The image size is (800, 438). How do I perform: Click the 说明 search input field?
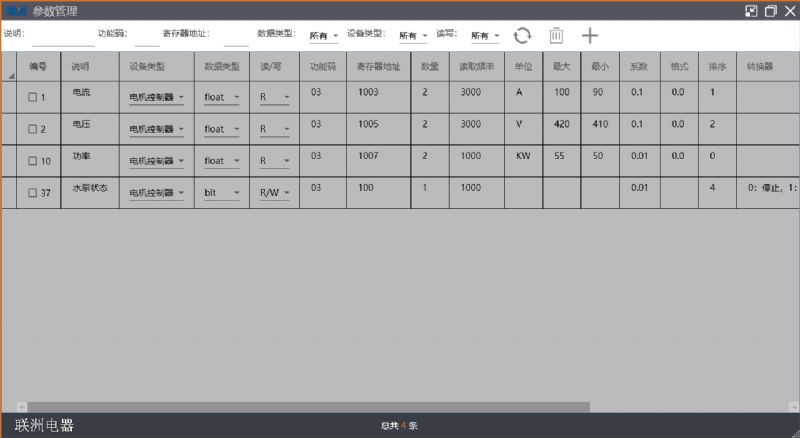(63, 36)
